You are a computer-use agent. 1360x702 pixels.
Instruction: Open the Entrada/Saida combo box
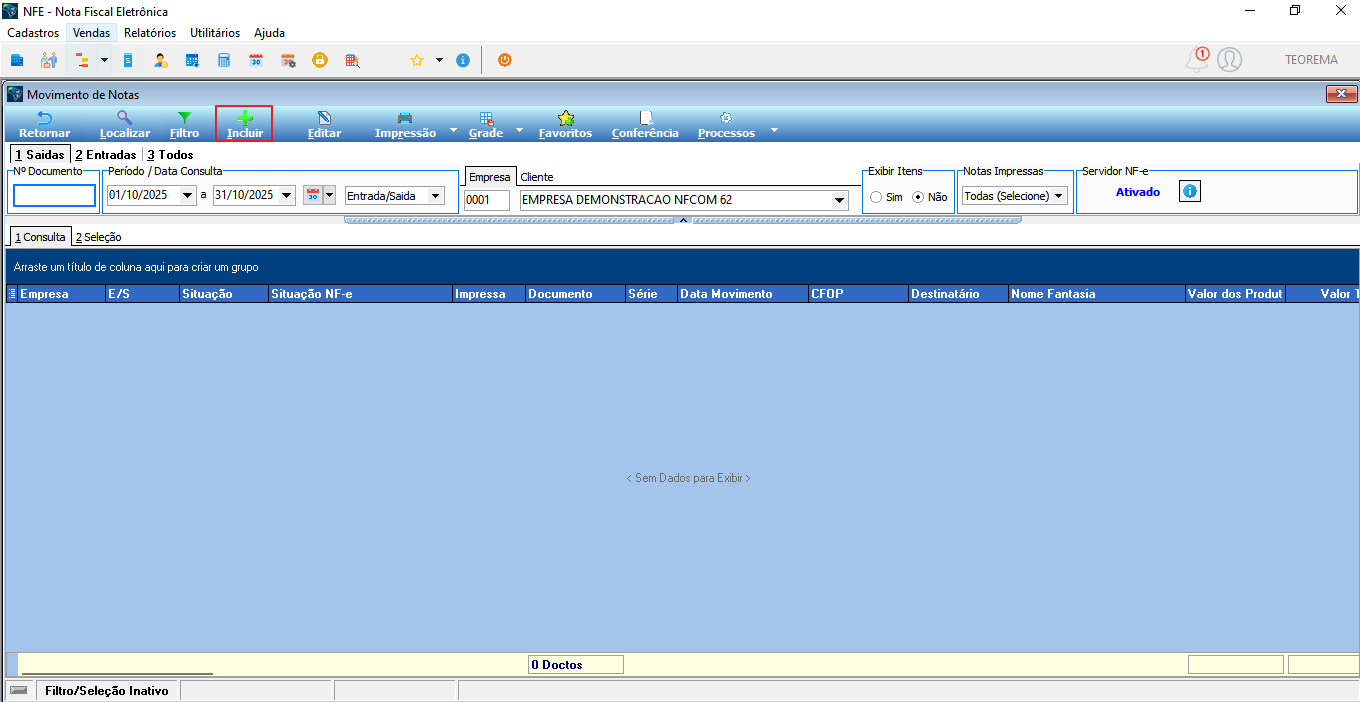click(x=395, y=196)
